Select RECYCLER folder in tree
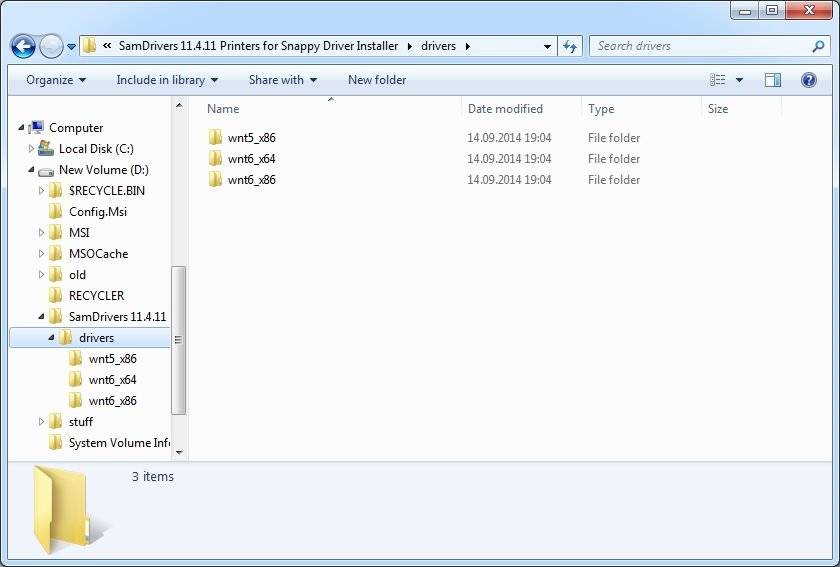840x567 pixels. [x=96, y=295]
